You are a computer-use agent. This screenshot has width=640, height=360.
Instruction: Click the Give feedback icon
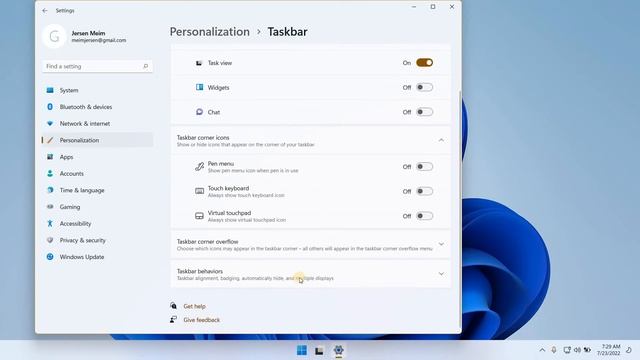pyautogui.click(x=173, y=320)
